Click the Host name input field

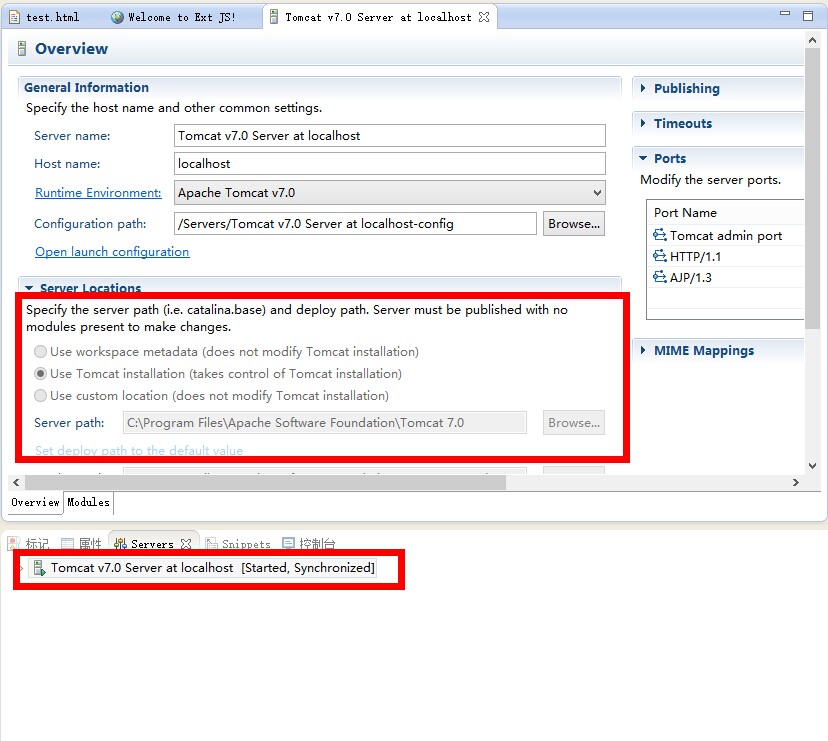390,164
